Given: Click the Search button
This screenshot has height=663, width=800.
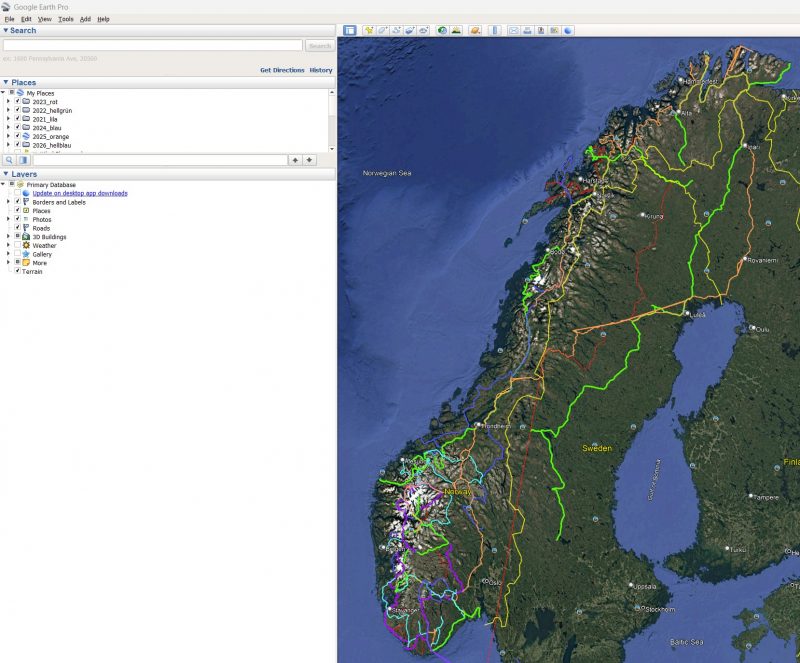Looking at the screenshot, I should 320,46.
